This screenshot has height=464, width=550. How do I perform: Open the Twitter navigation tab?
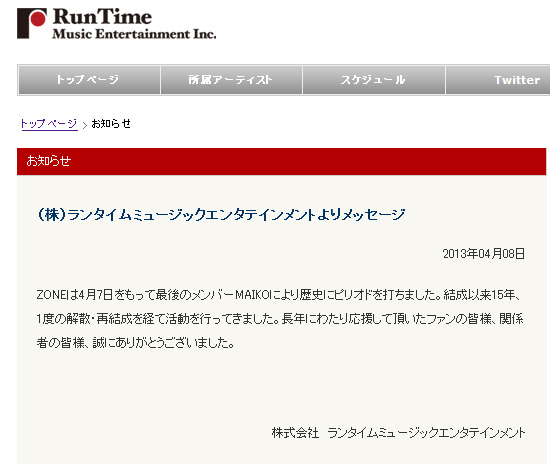pos(498,80)
